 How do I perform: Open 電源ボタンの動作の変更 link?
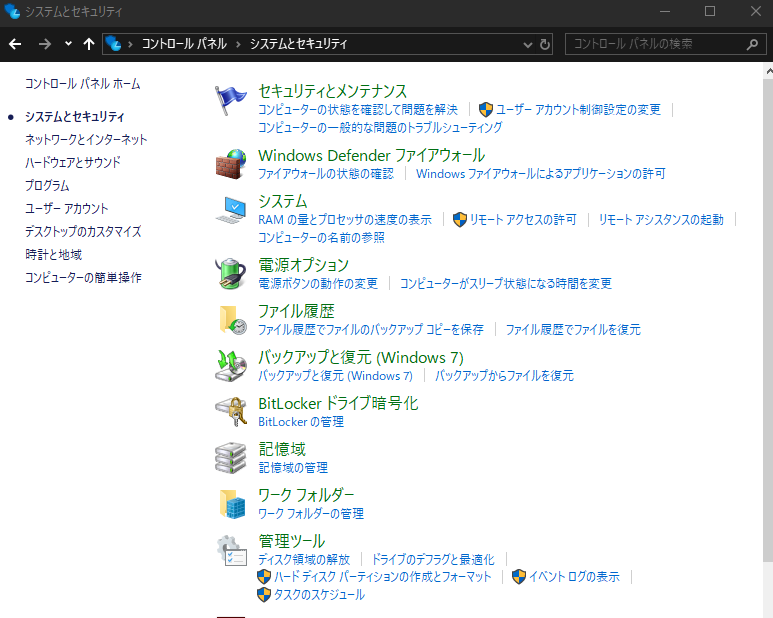coord(318,283)
